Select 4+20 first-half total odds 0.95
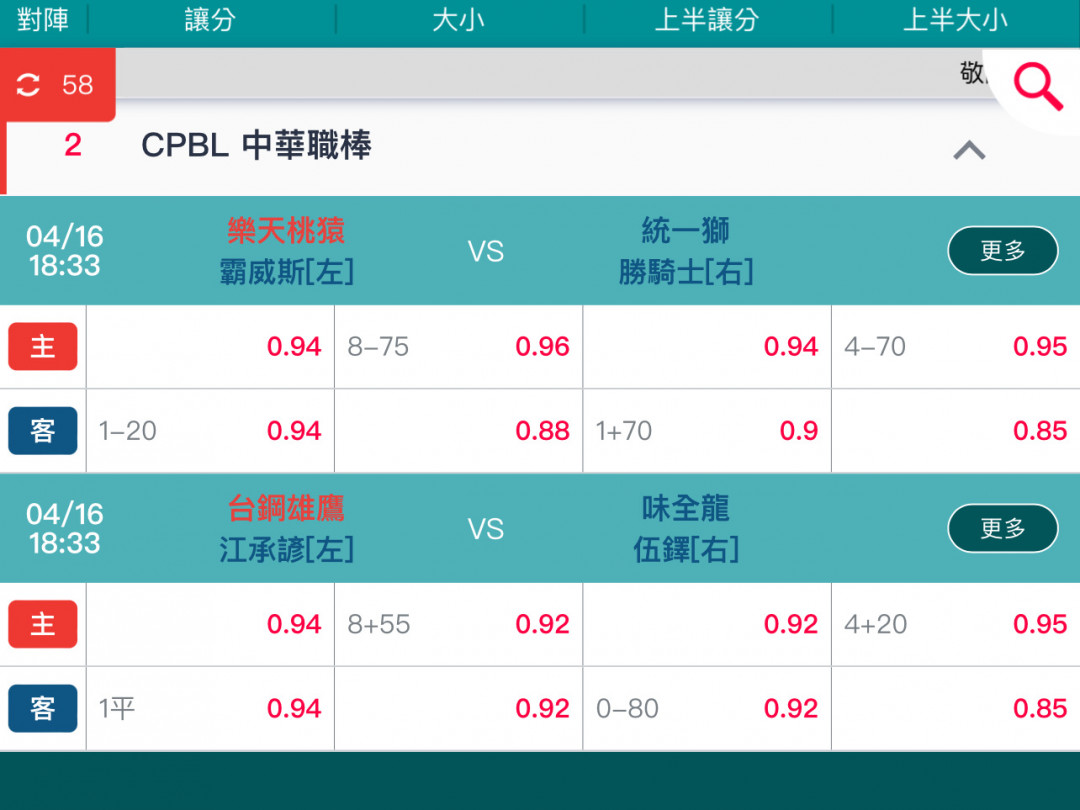 coord(956,625)
